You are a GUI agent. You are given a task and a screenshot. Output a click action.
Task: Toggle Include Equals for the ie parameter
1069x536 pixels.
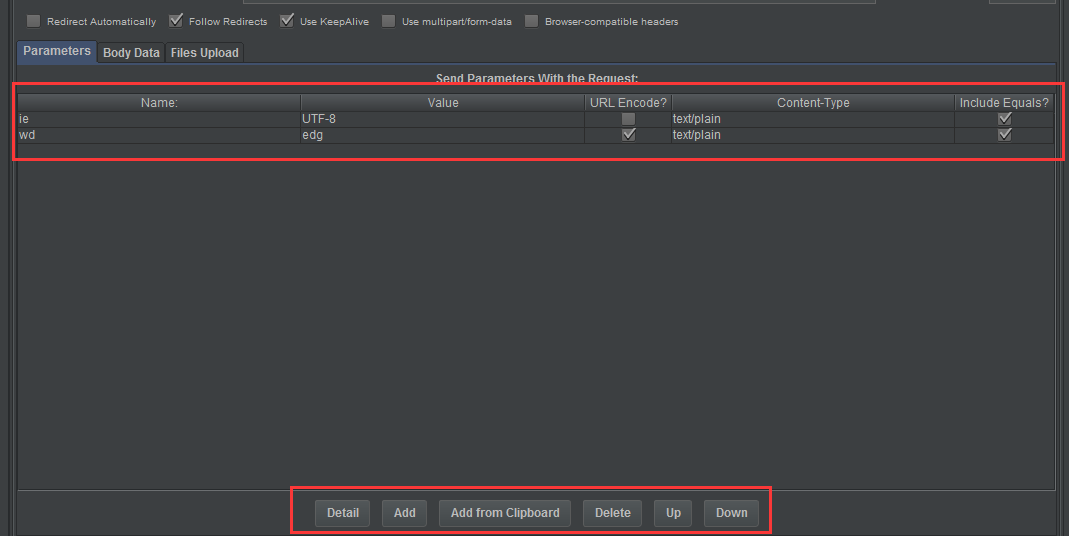pos(1004,119)
